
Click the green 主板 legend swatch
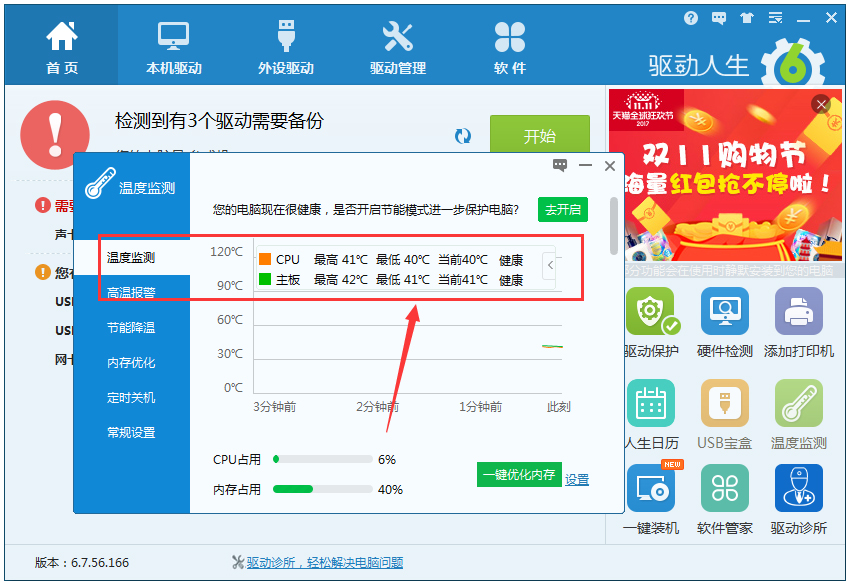pos(265,279)
